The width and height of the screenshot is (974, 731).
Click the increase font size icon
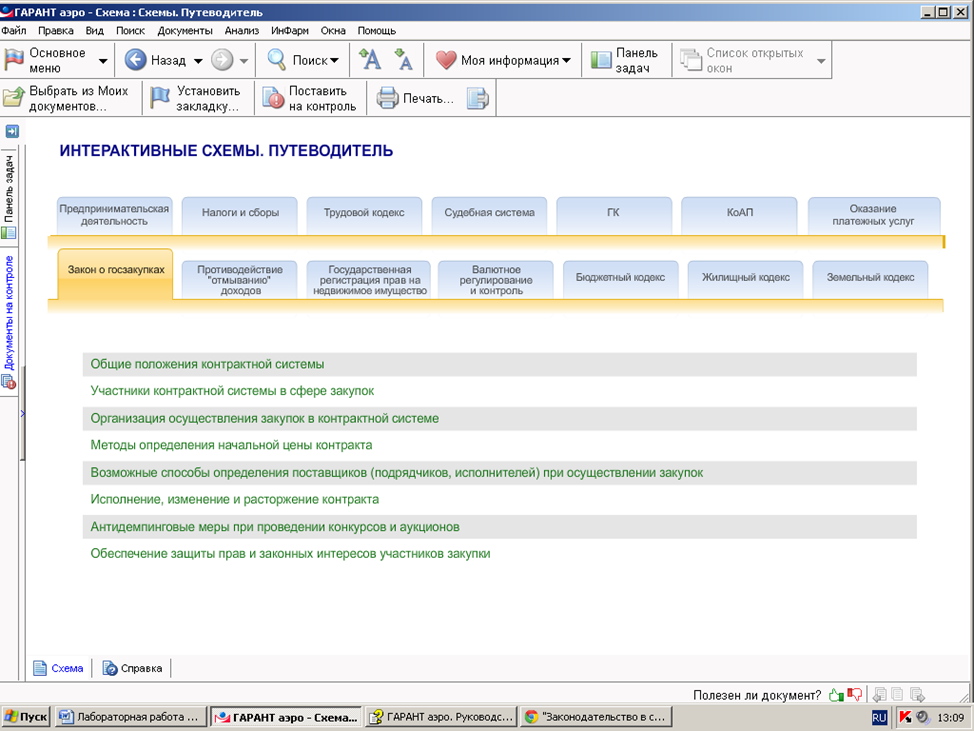pos(370,60)
